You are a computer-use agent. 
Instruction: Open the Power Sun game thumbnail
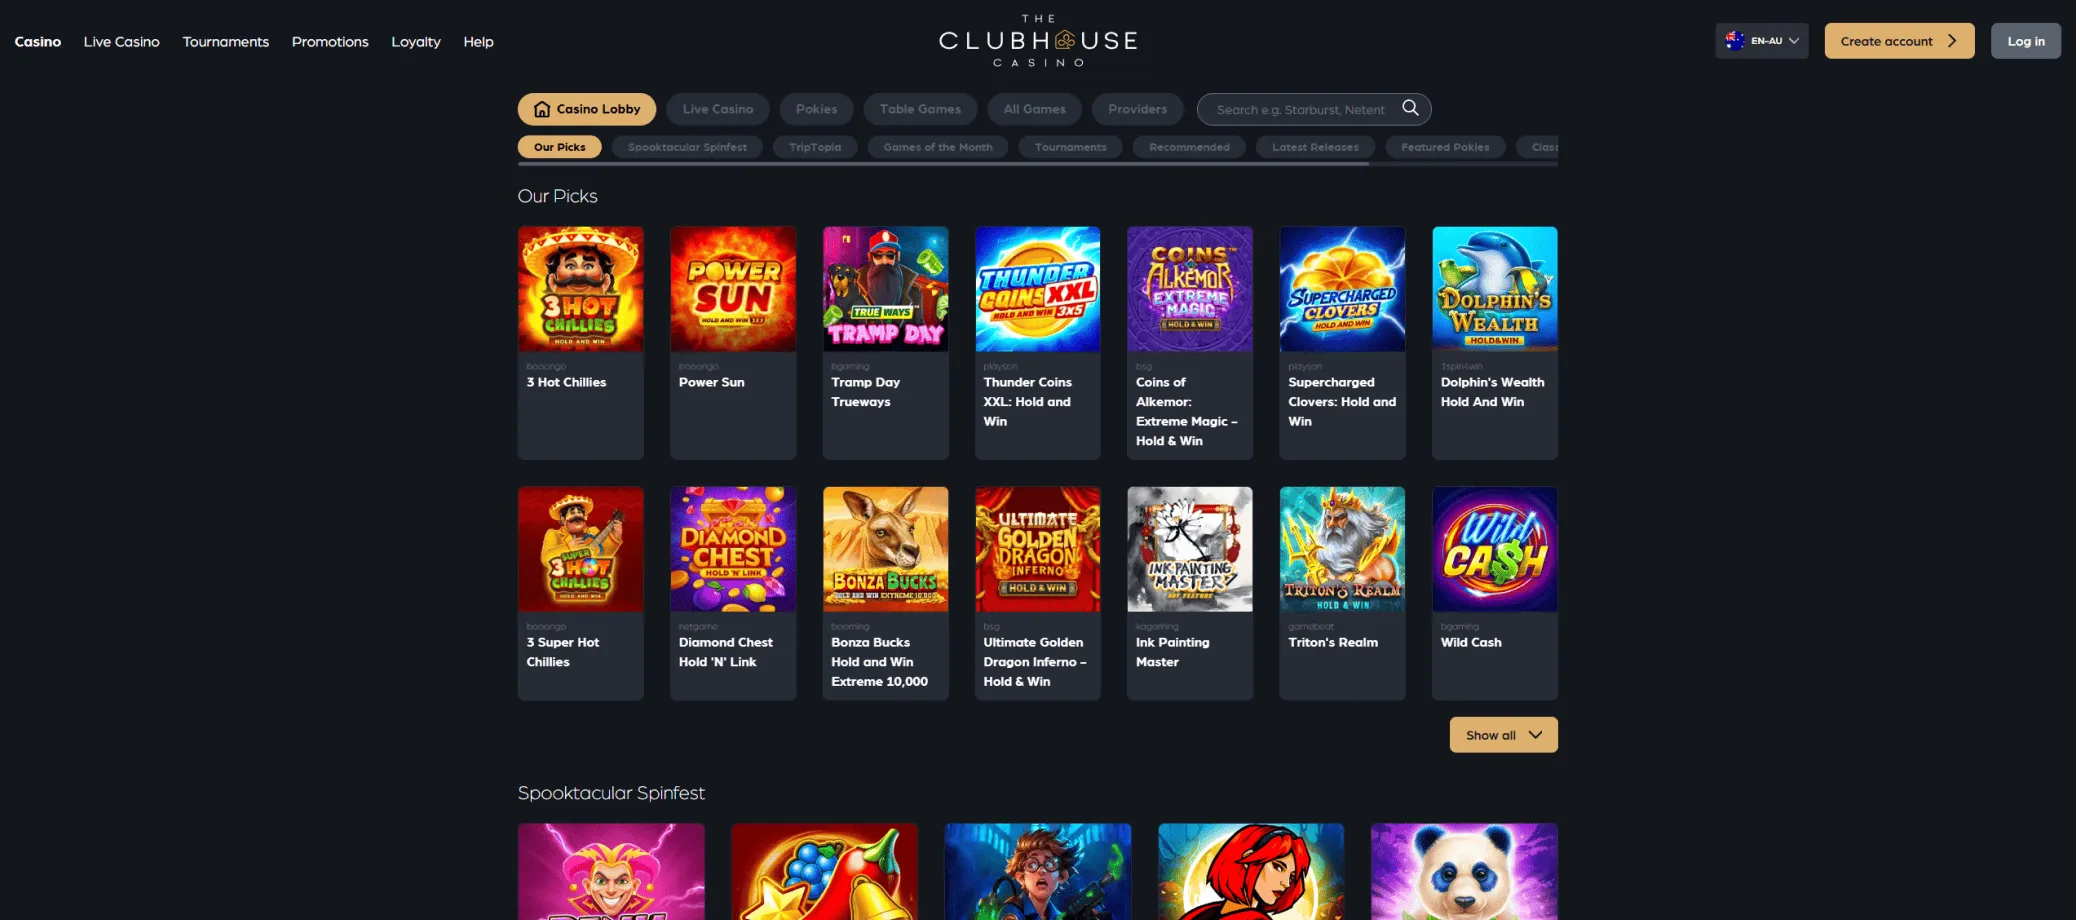pos(733,289)
